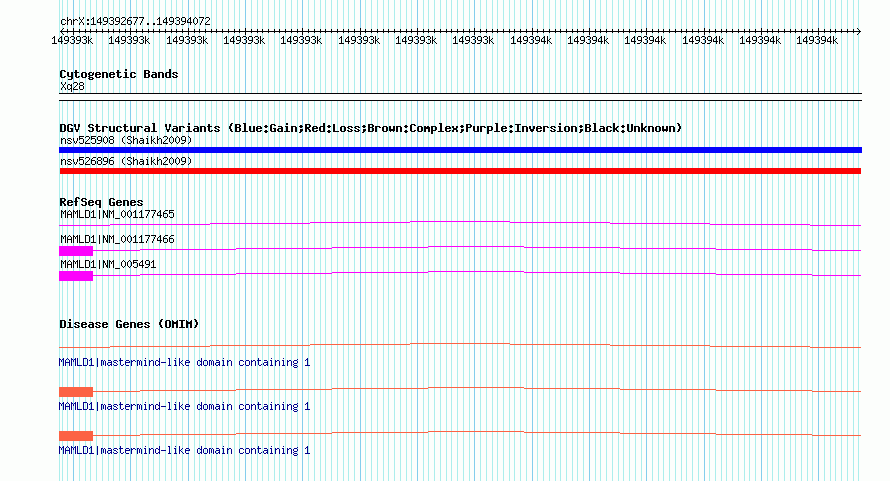
Task: Click the Xq28 cytogenetic band bar
Action: point(460,97)
